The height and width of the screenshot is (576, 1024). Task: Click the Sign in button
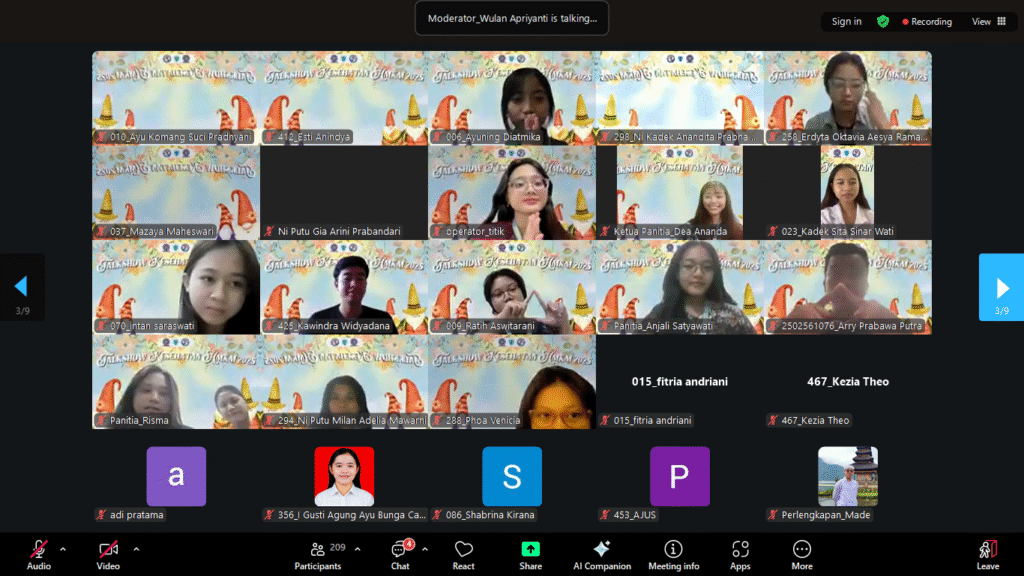coord(845,21)
